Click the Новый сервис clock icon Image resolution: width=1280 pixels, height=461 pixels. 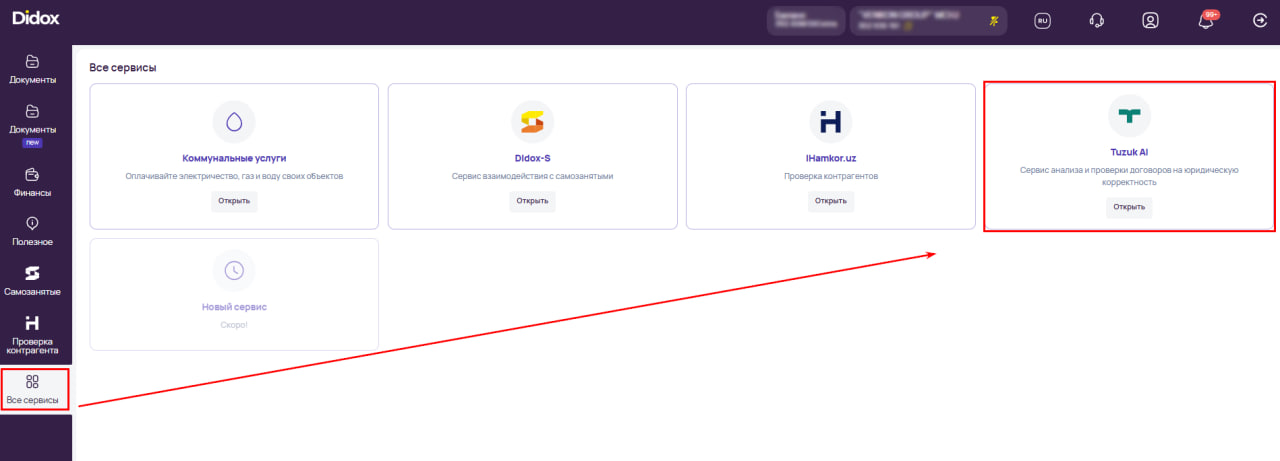point(234,270)
